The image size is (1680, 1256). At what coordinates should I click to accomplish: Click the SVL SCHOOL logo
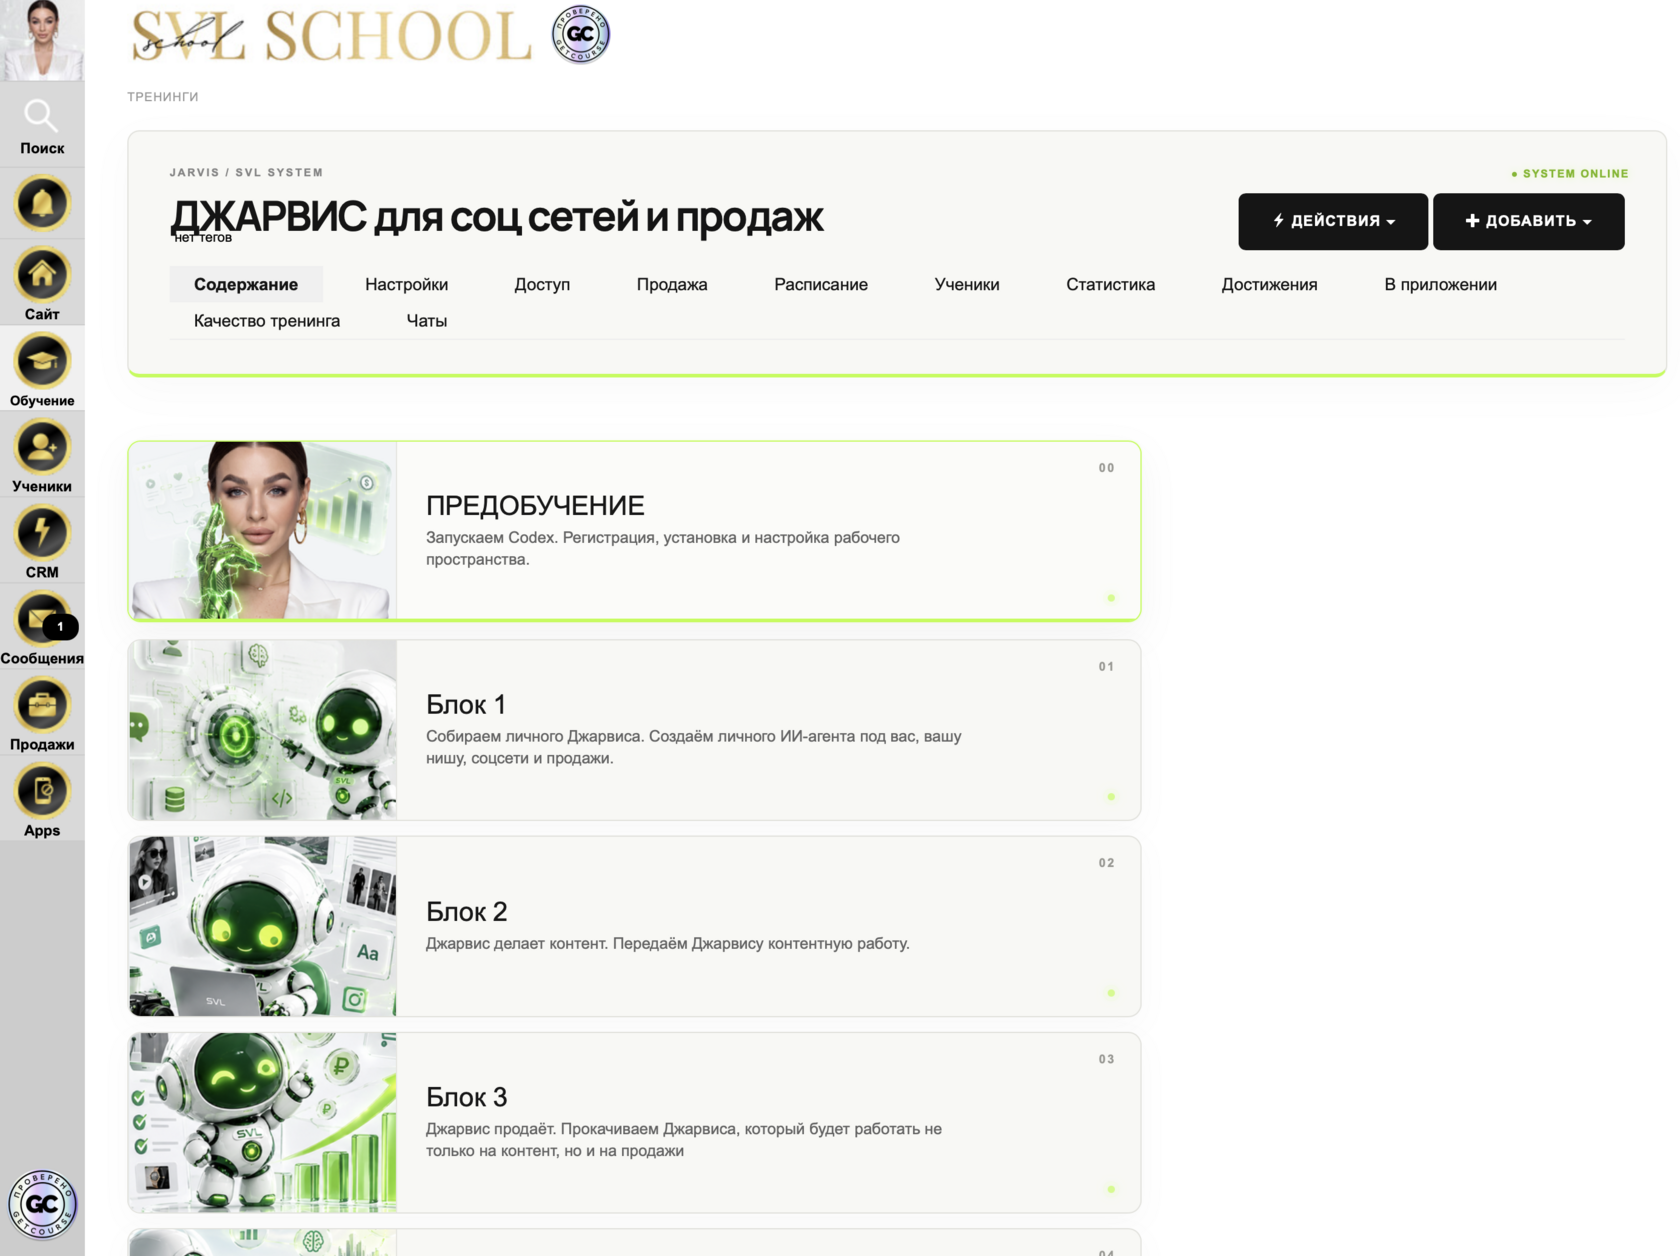331,36
